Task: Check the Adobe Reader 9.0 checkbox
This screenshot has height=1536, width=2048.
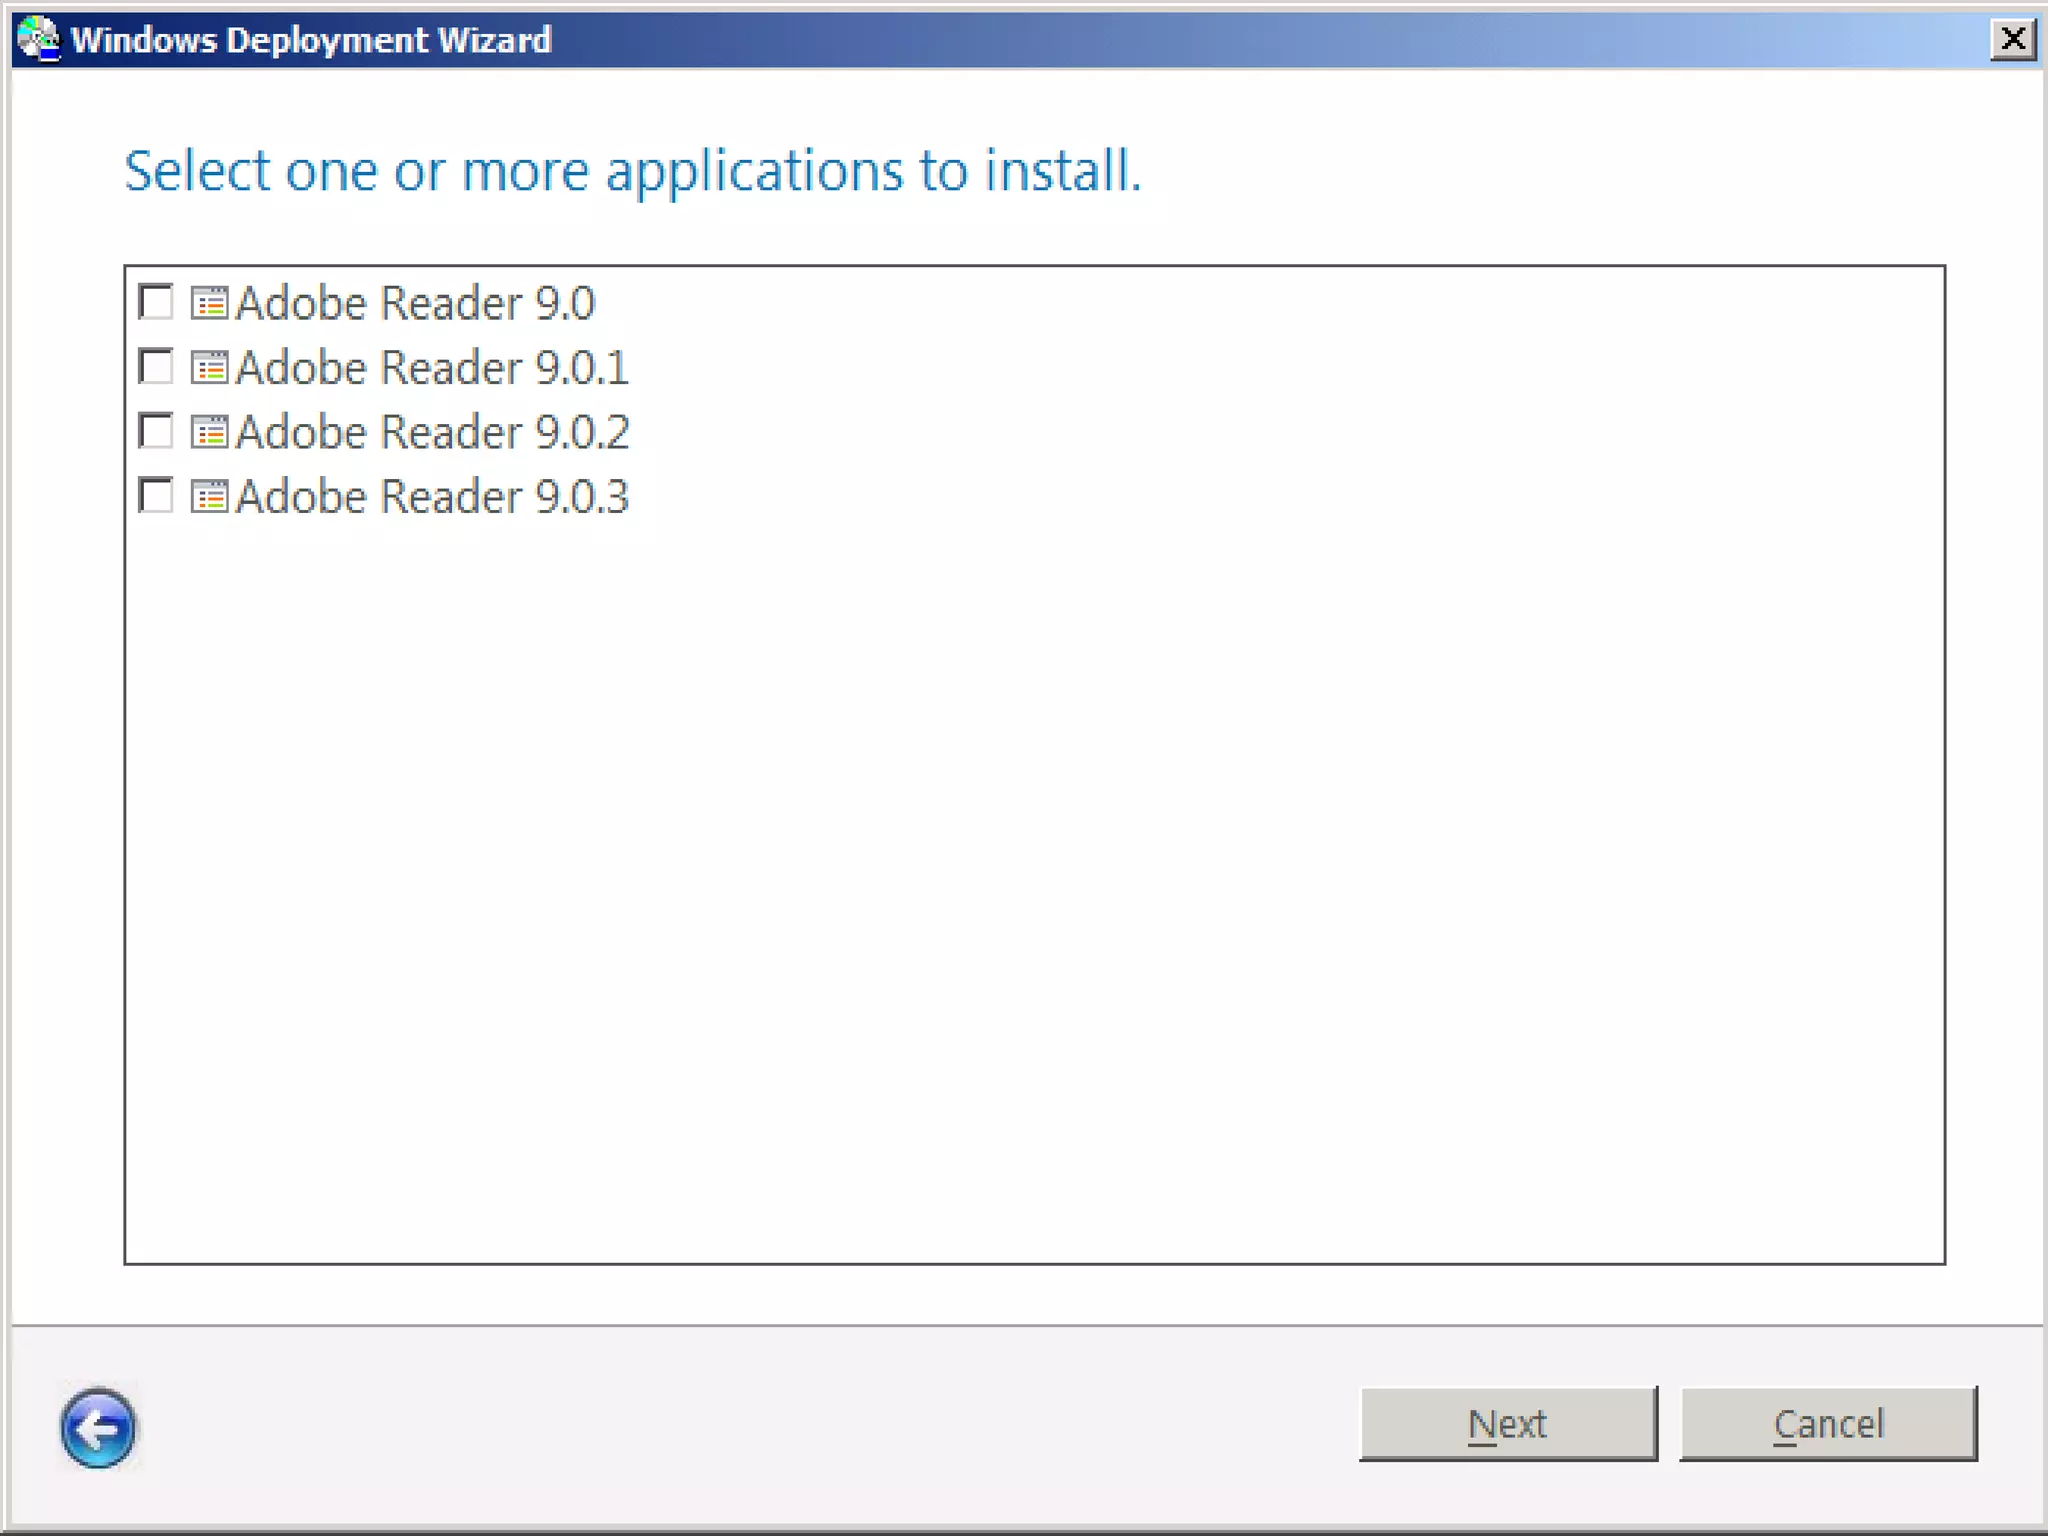Action: [156, 302]
